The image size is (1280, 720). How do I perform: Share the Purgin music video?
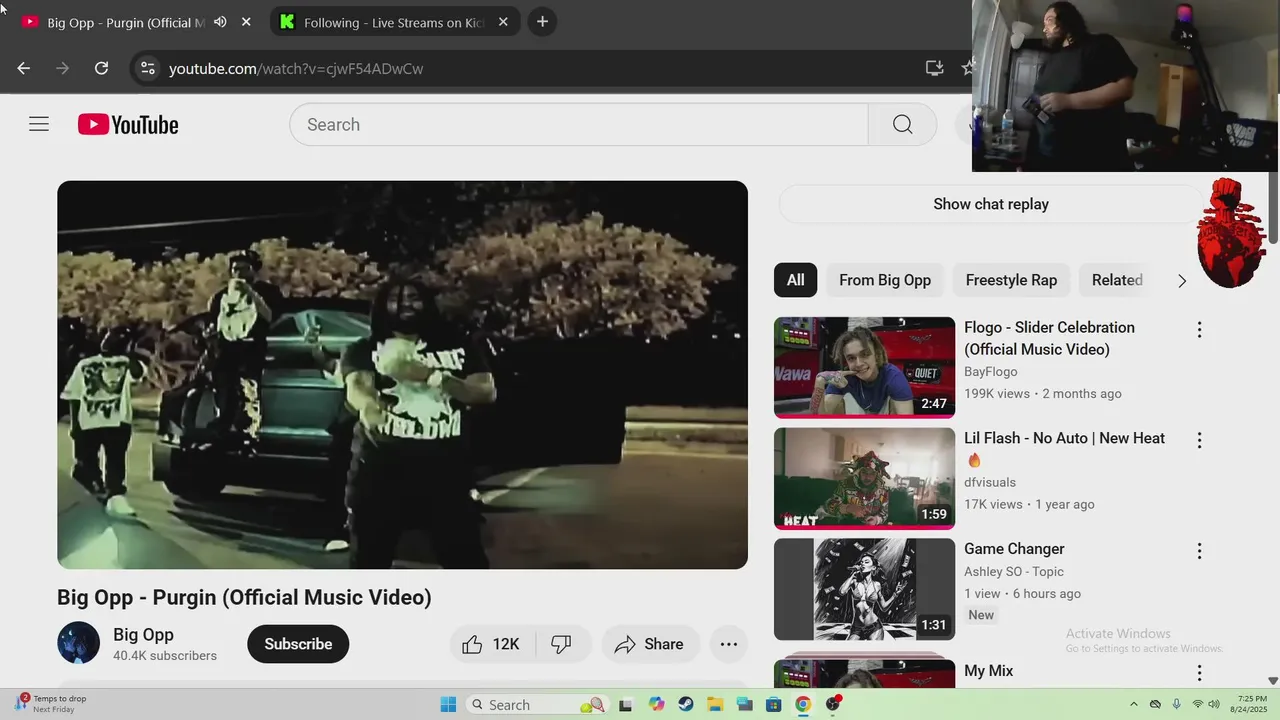(650, 644)
